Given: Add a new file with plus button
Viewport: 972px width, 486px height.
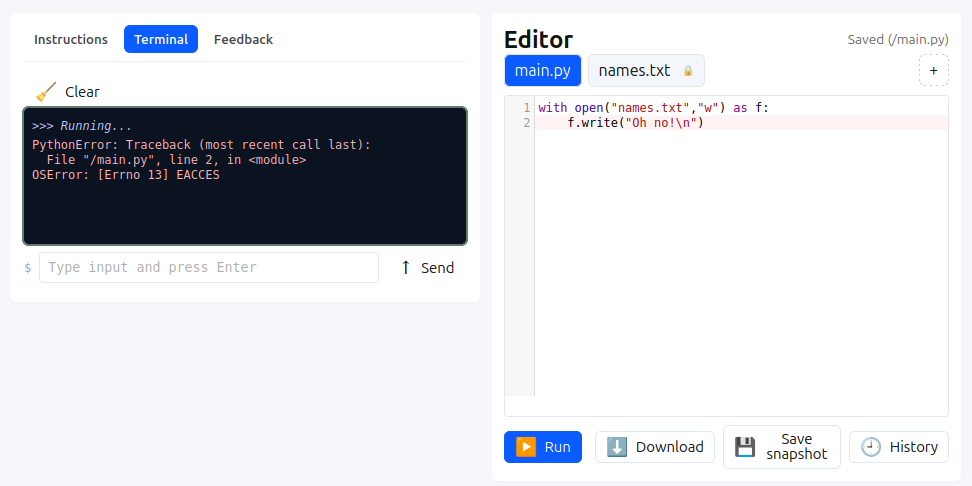Looking at the screenshot, I should [934, 70].
